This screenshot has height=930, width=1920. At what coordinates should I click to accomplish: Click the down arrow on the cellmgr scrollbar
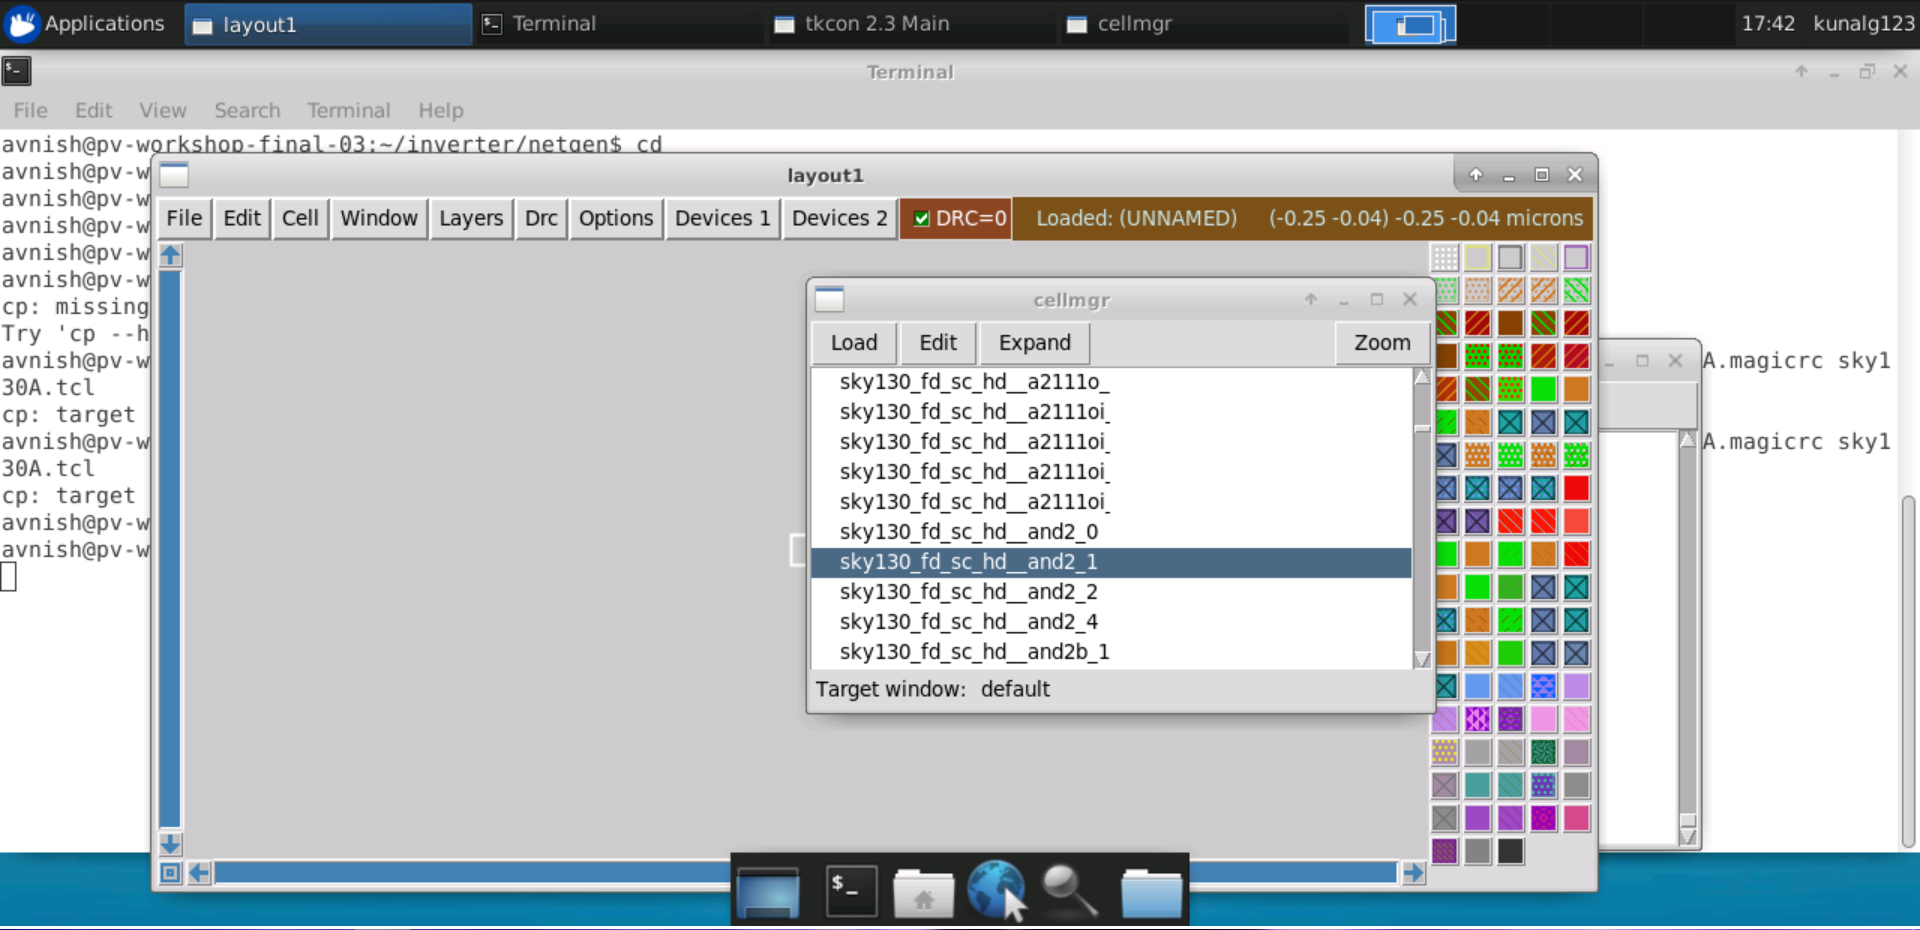point(1422,659)
